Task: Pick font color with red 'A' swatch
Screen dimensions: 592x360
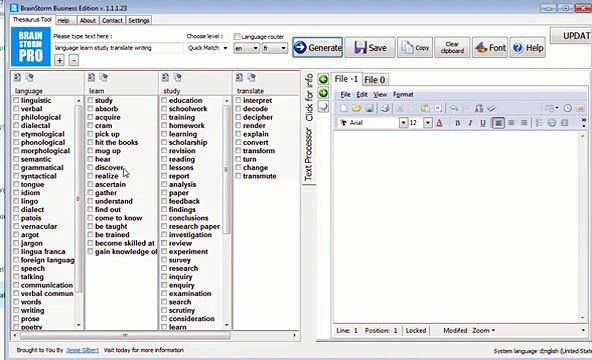Action: (439, 123)
